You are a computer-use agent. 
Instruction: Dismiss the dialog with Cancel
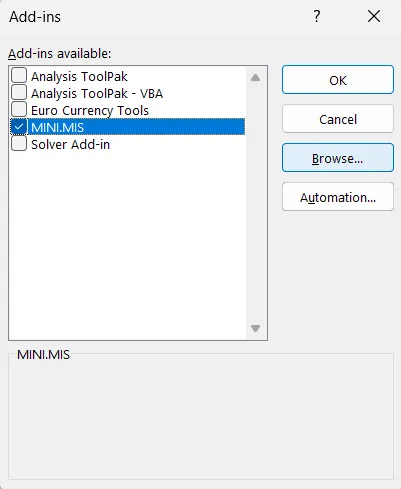pos(338,119)
